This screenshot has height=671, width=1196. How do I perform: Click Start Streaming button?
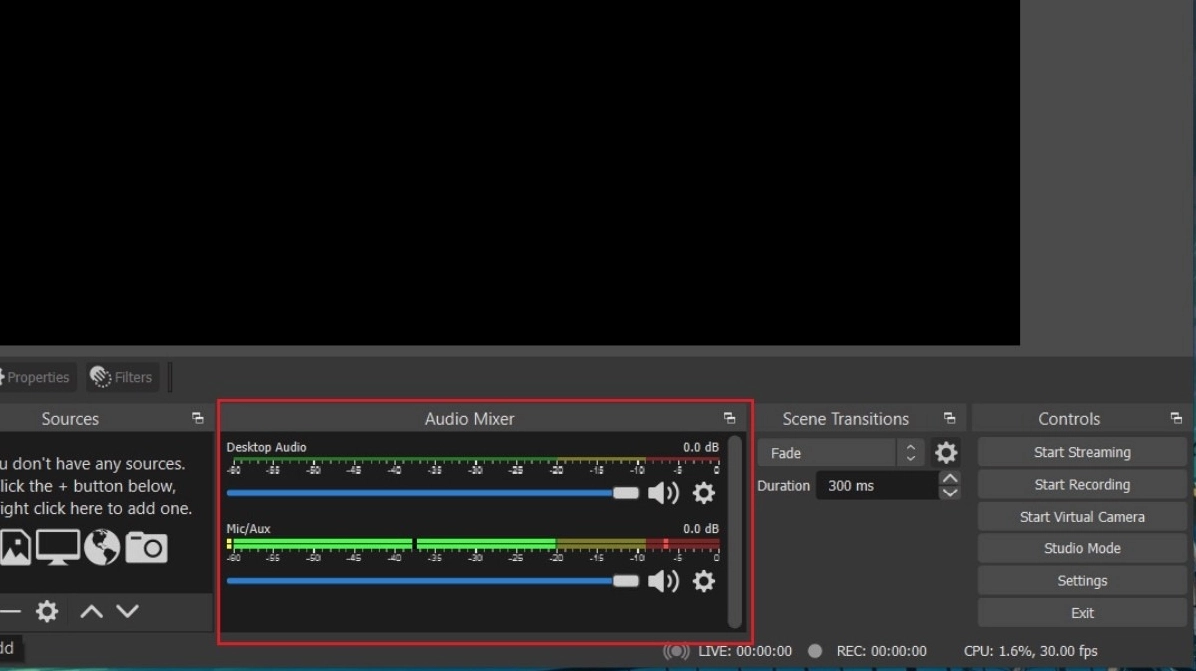pyautogui.click(x=1082, y=452)
